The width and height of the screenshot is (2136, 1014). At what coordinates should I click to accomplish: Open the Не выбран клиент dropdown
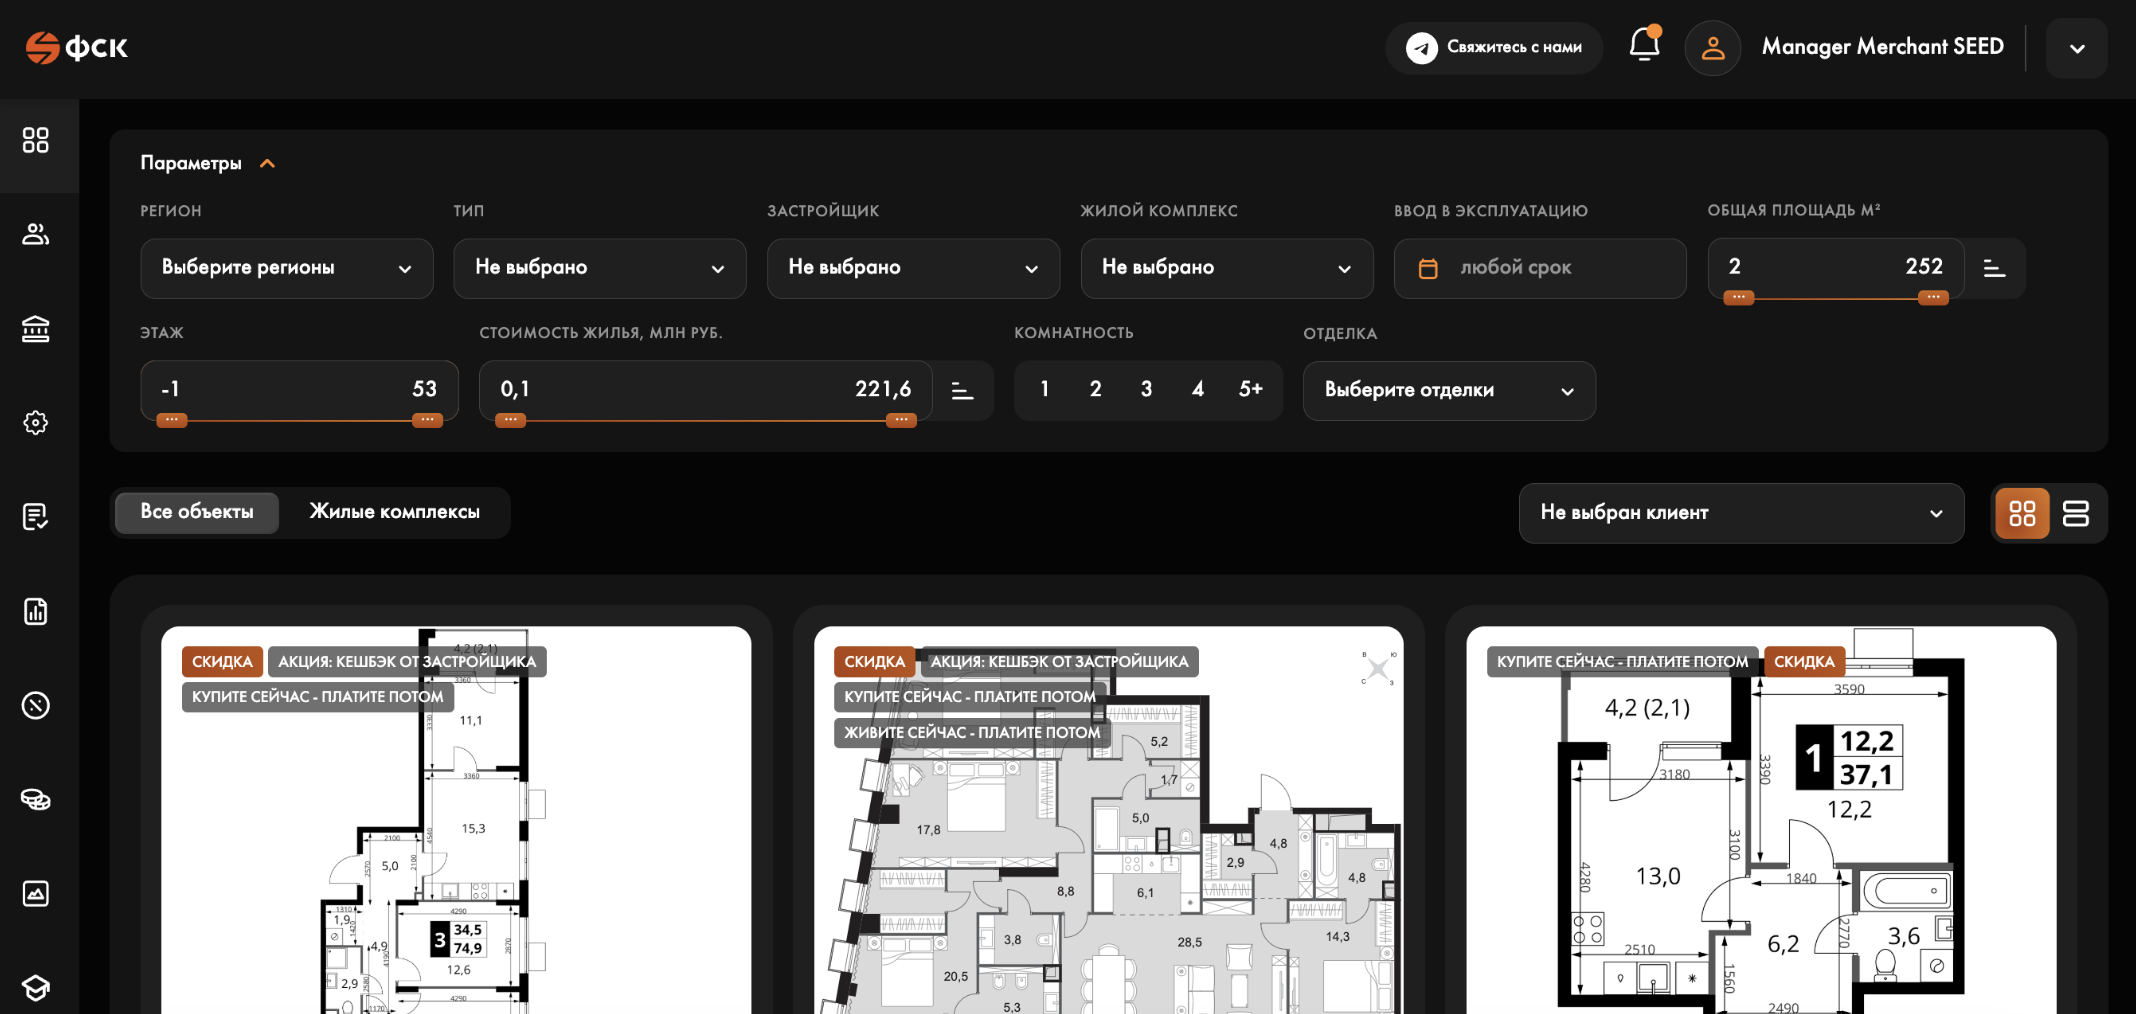tap(1741, 513)
